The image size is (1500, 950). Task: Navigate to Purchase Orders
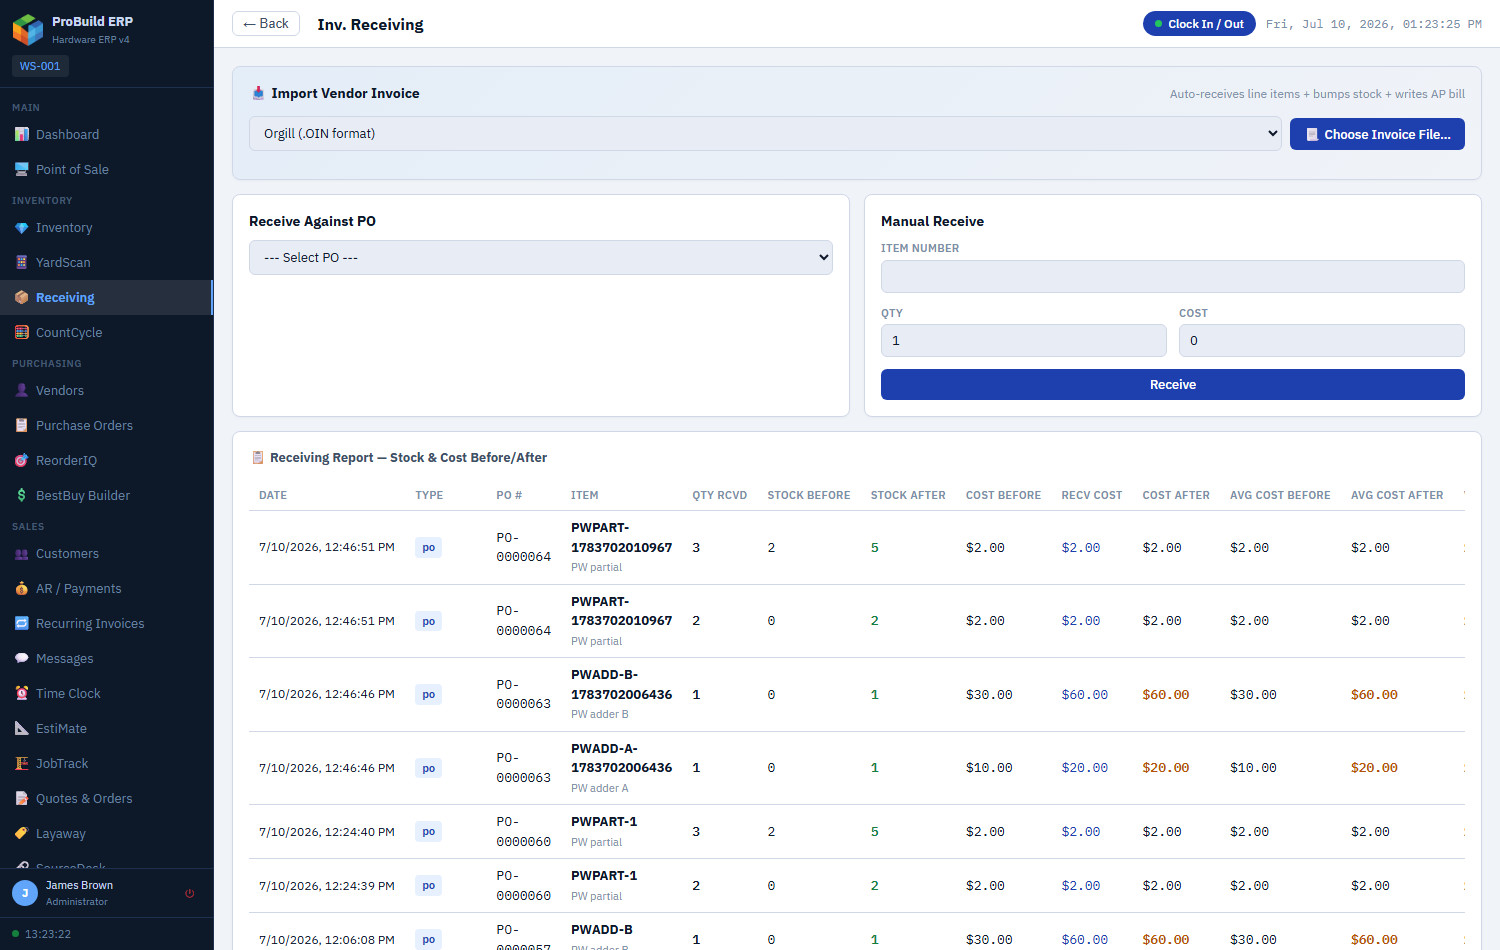(106, 425)
